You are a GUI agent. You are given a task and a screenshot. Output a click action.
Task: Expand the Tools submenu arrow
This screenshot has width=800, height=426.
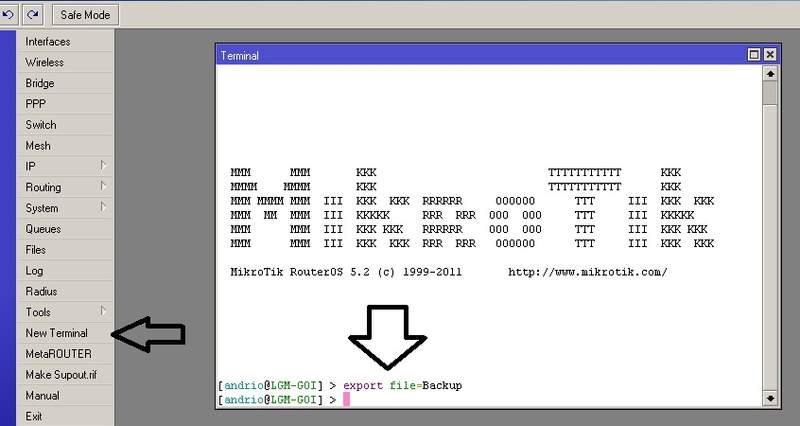click(103, 311)
